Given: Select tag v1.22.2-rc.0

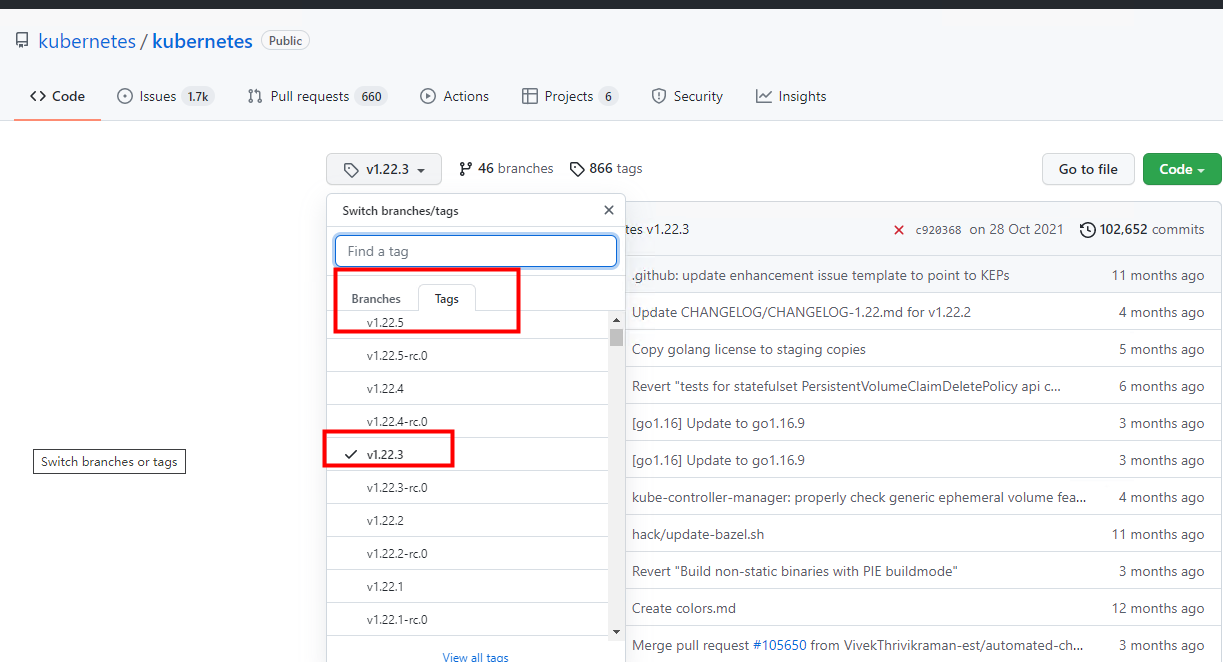Looking at the screenshot, I should 467,553.
